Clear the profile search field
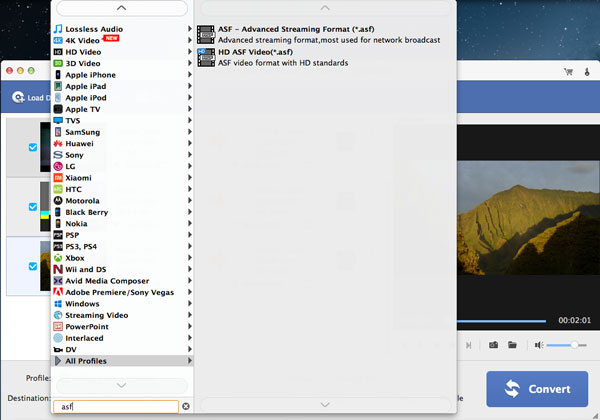 [x=186, y=406]
